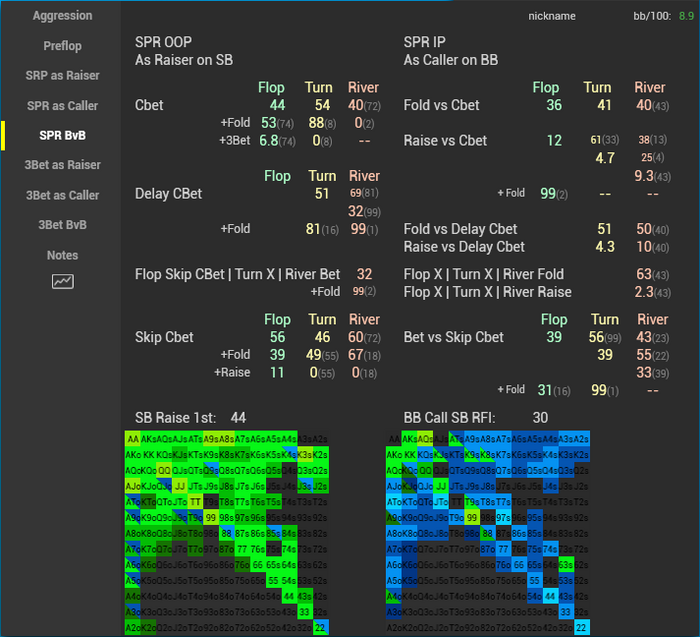Click Skip Cbet +Raise Flop value 11
Image resolution: width=700 pixels, height=637 pixels.
pyautogui.click(x=277, y=372)
